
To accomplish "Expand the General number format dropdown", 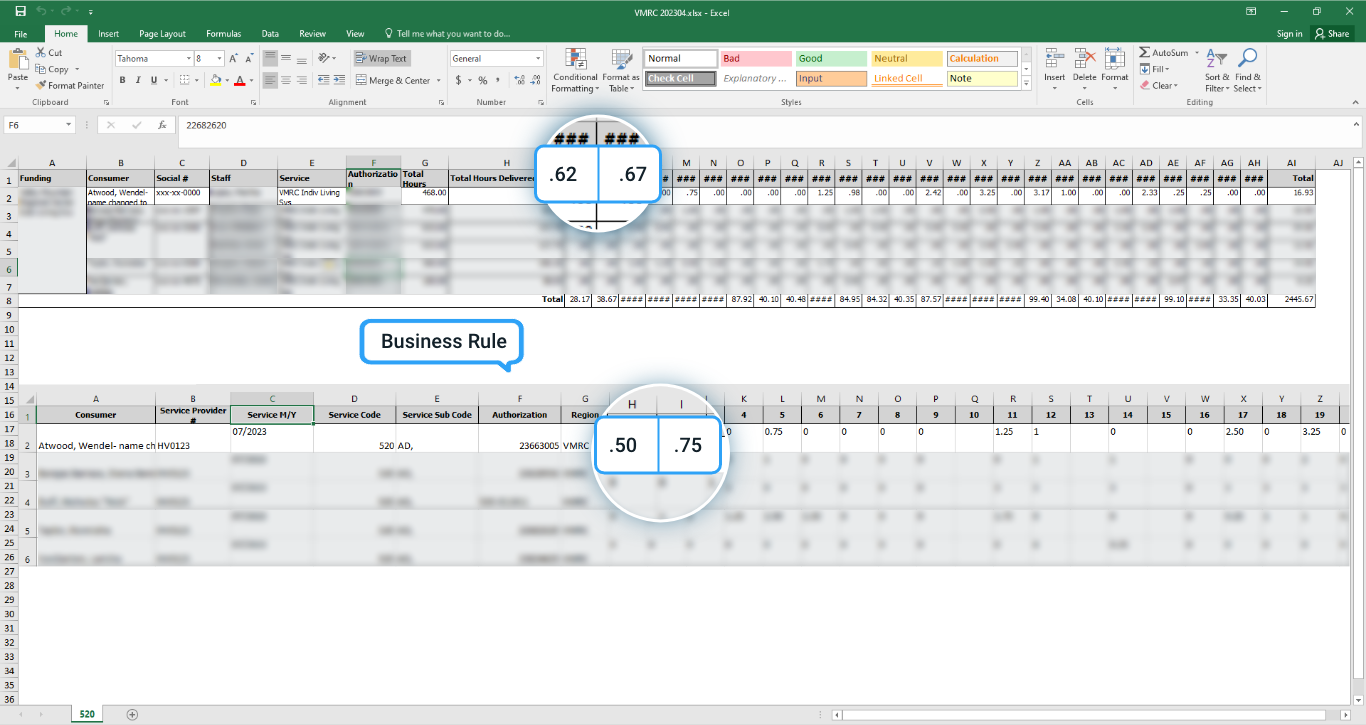I will click(538, 59).
